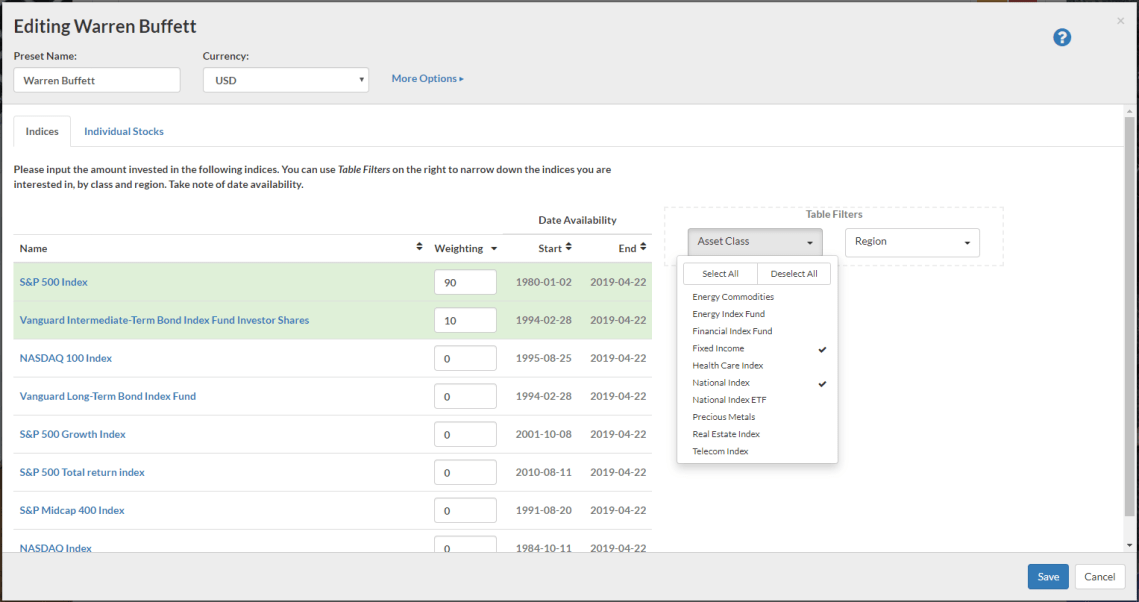The height and width of the screenshot is (602, 1139).
Task: Close the editing dialog with the X
Action: (1120, 21)
